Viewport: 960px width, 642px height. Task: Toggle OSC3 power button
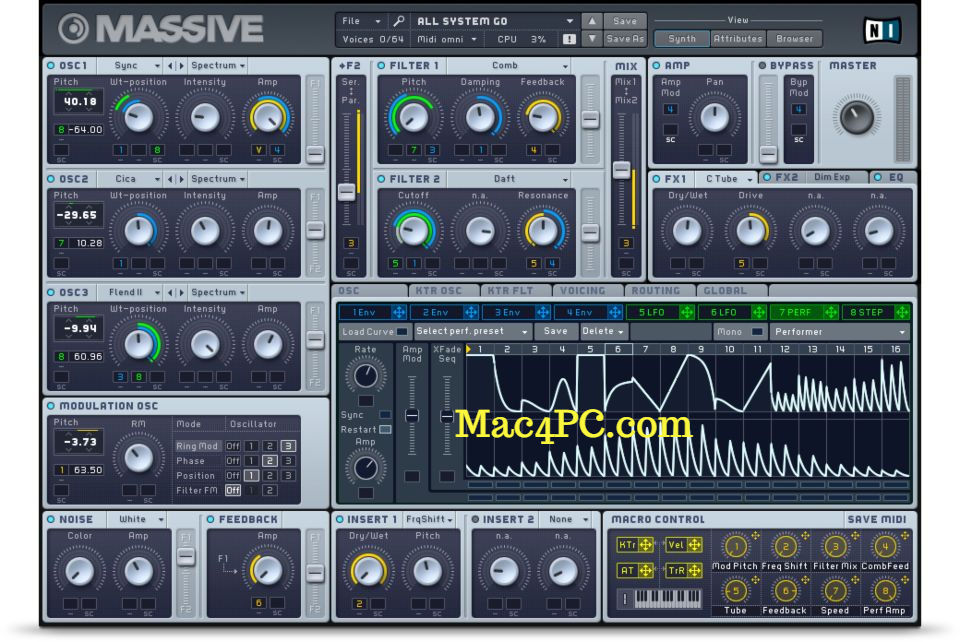[51, 293]
